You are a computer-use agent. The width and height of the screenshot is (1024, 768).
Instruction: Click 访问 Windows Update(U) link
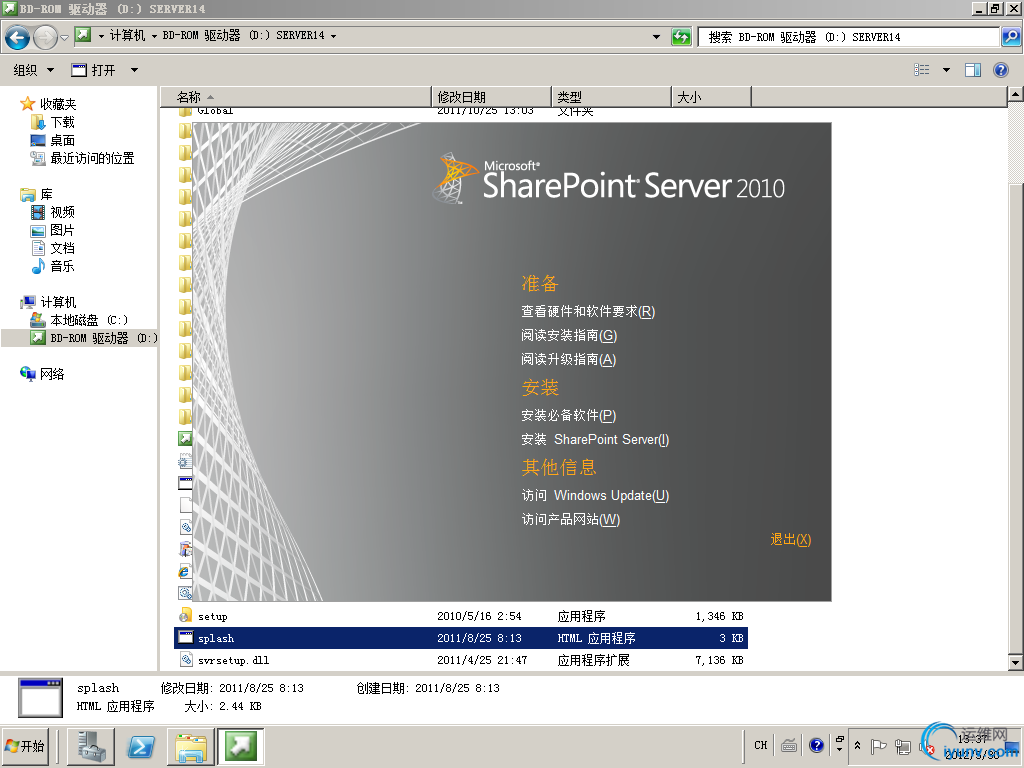[x=595, y=496]
